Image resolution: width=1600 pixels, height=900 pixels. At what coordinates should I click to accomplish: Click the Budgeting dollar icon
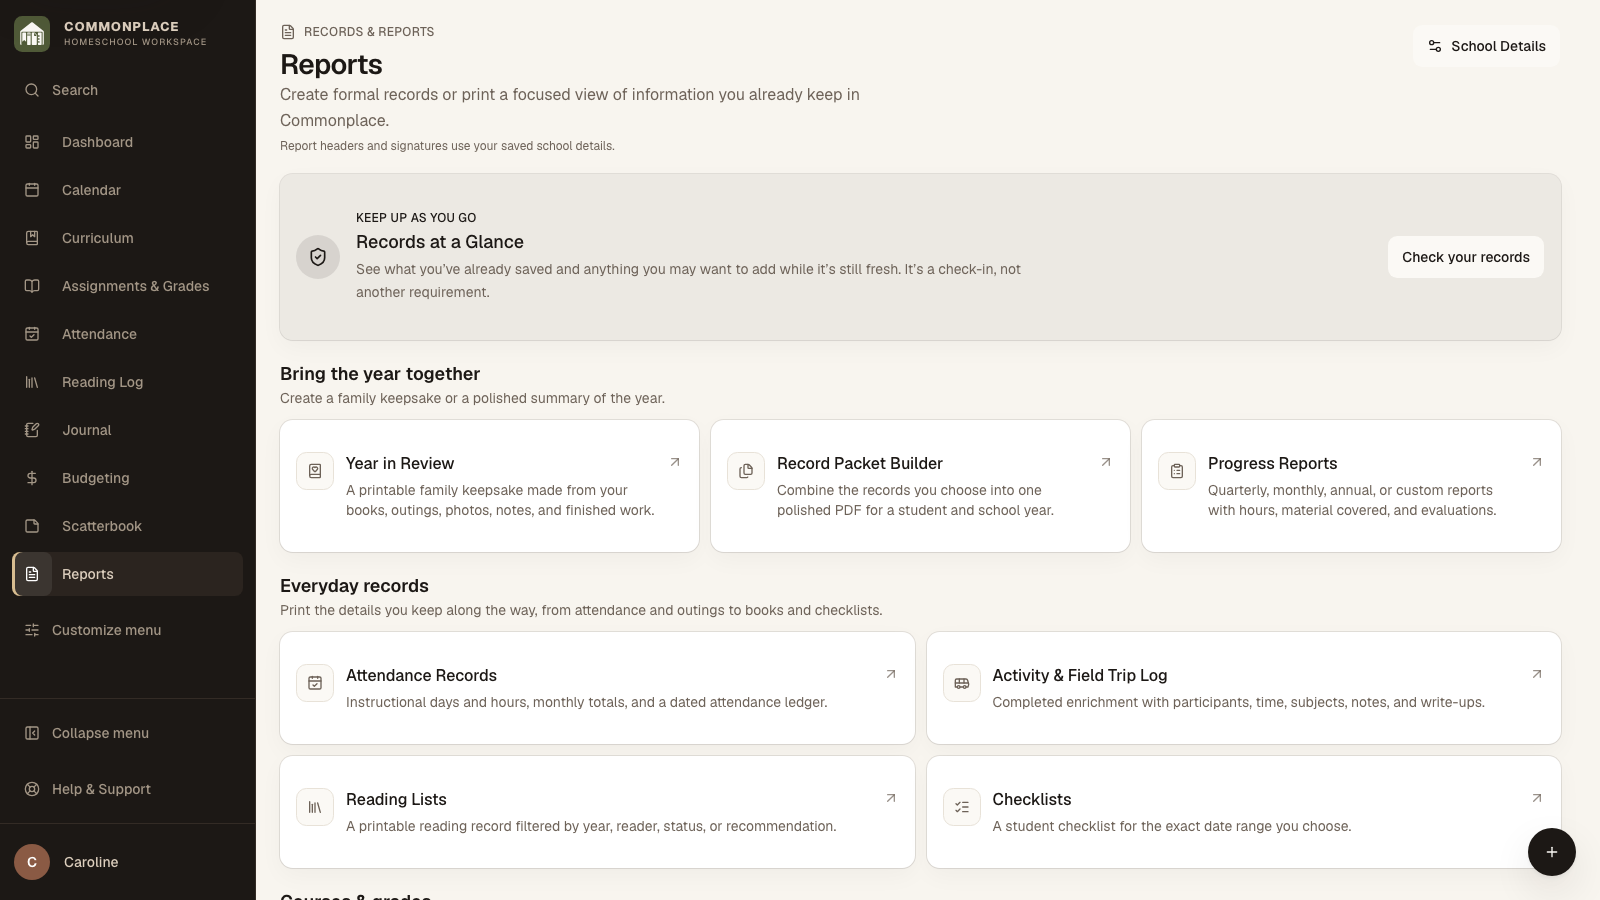click(x=32, y=478)
